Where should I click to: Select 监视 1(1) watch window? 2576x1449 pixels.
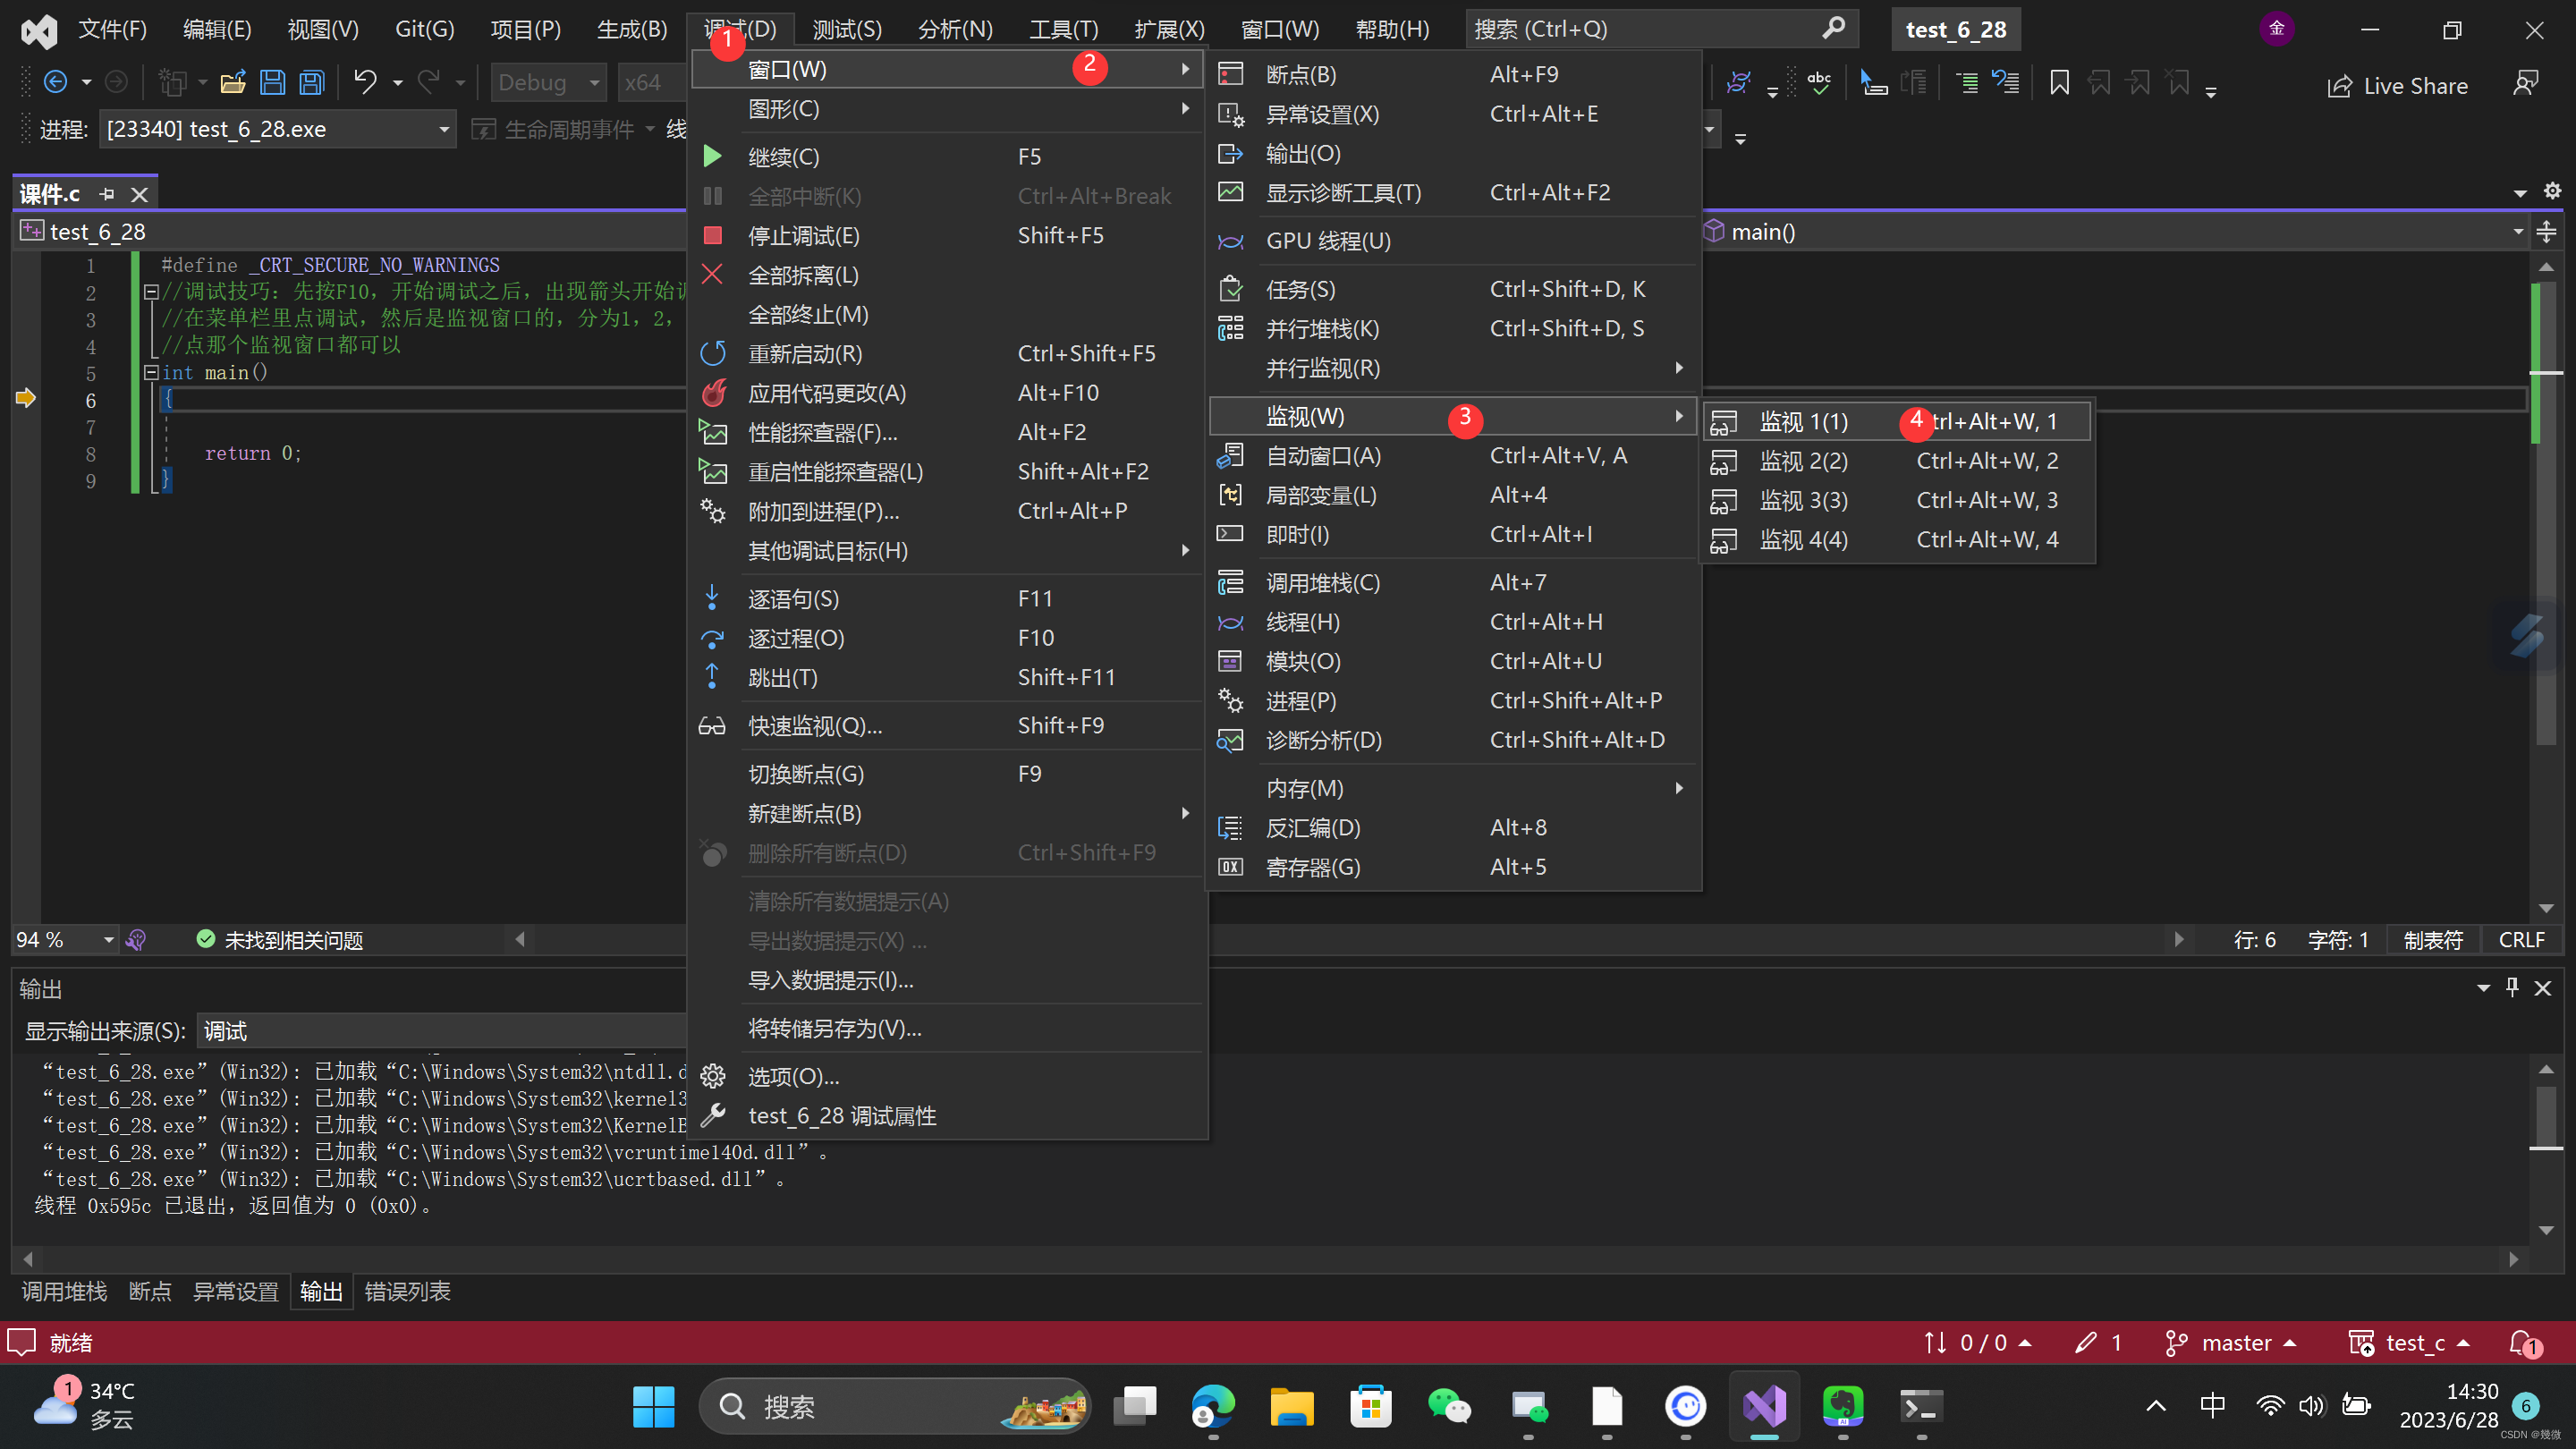[1896, 421]
